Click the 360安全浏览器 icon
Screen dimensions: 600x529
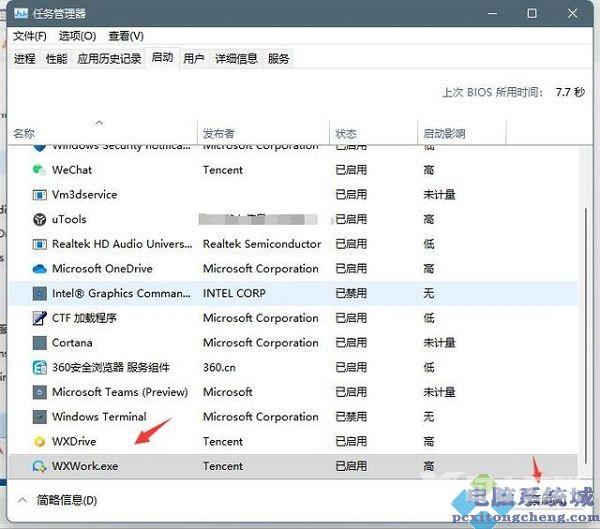[x=39, y=367]
